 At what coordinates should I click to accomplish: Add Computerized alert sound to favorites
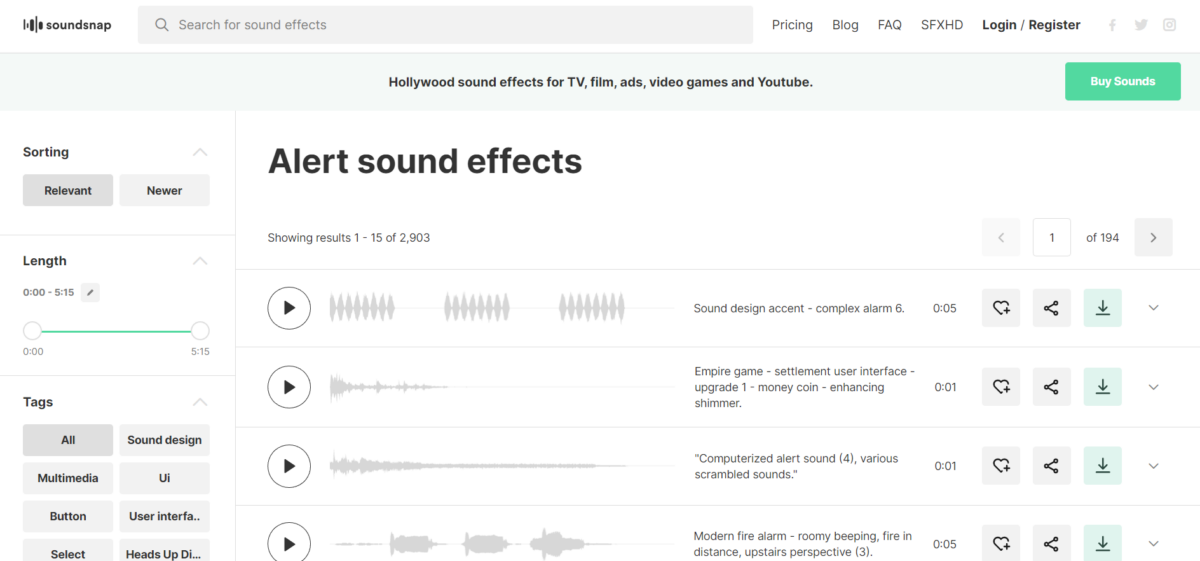click(1001, 466)
